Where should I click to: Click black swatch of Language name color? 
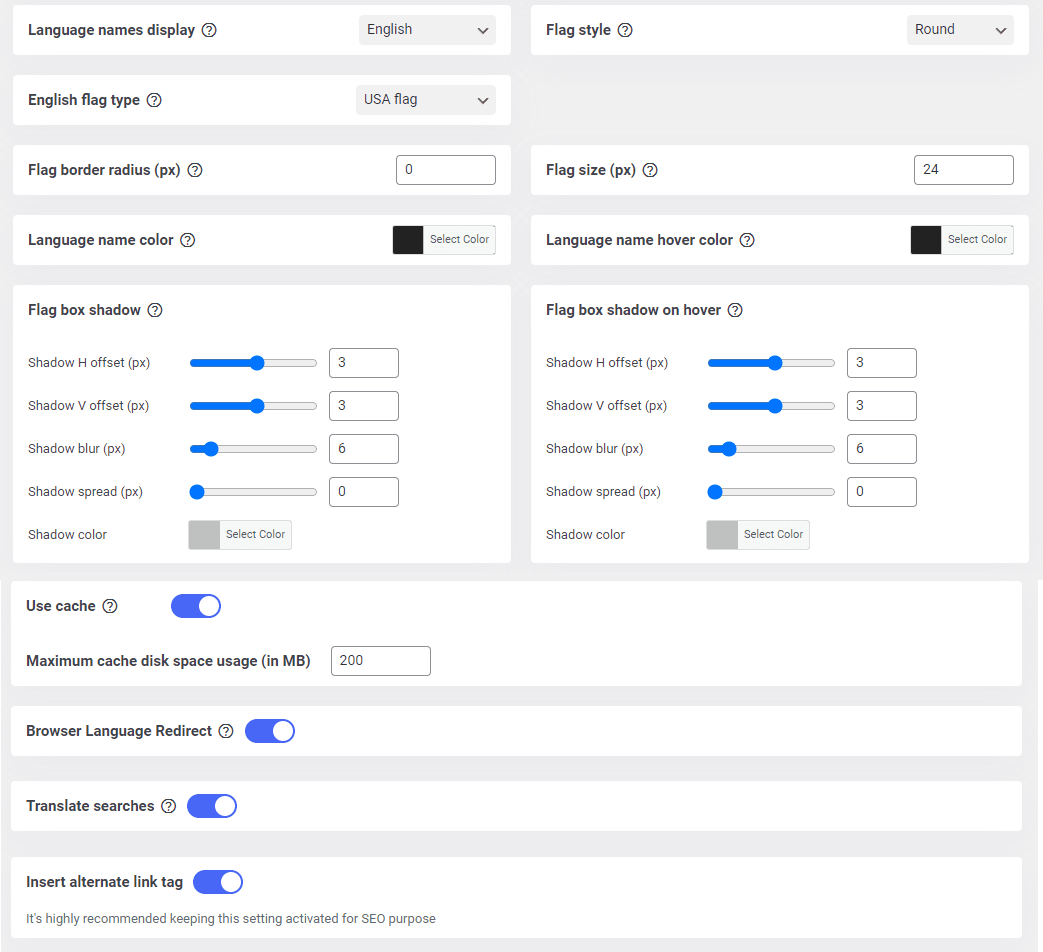(x=408, y=239)
